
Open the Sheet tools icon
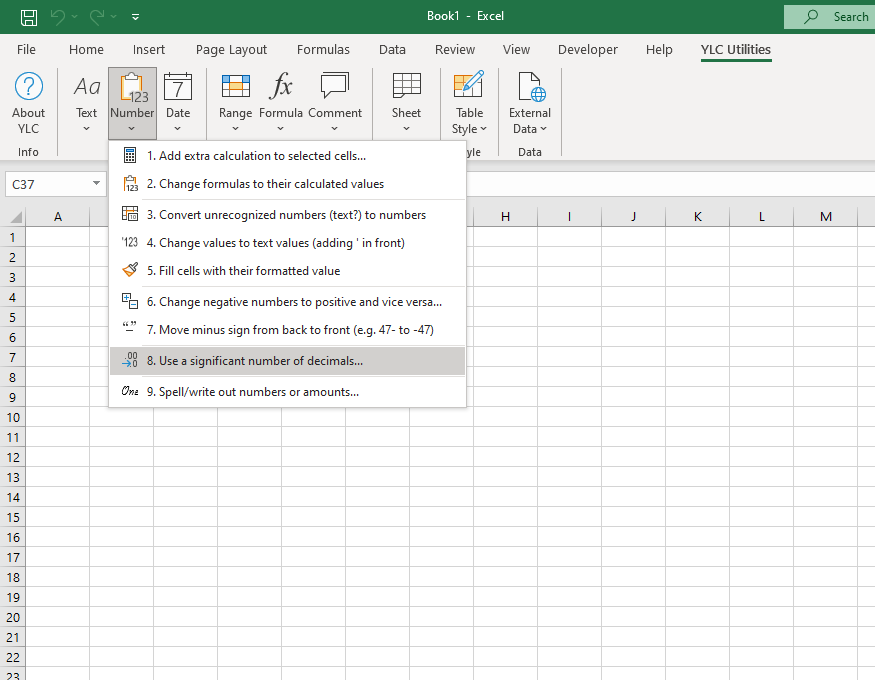coord(406,88)
